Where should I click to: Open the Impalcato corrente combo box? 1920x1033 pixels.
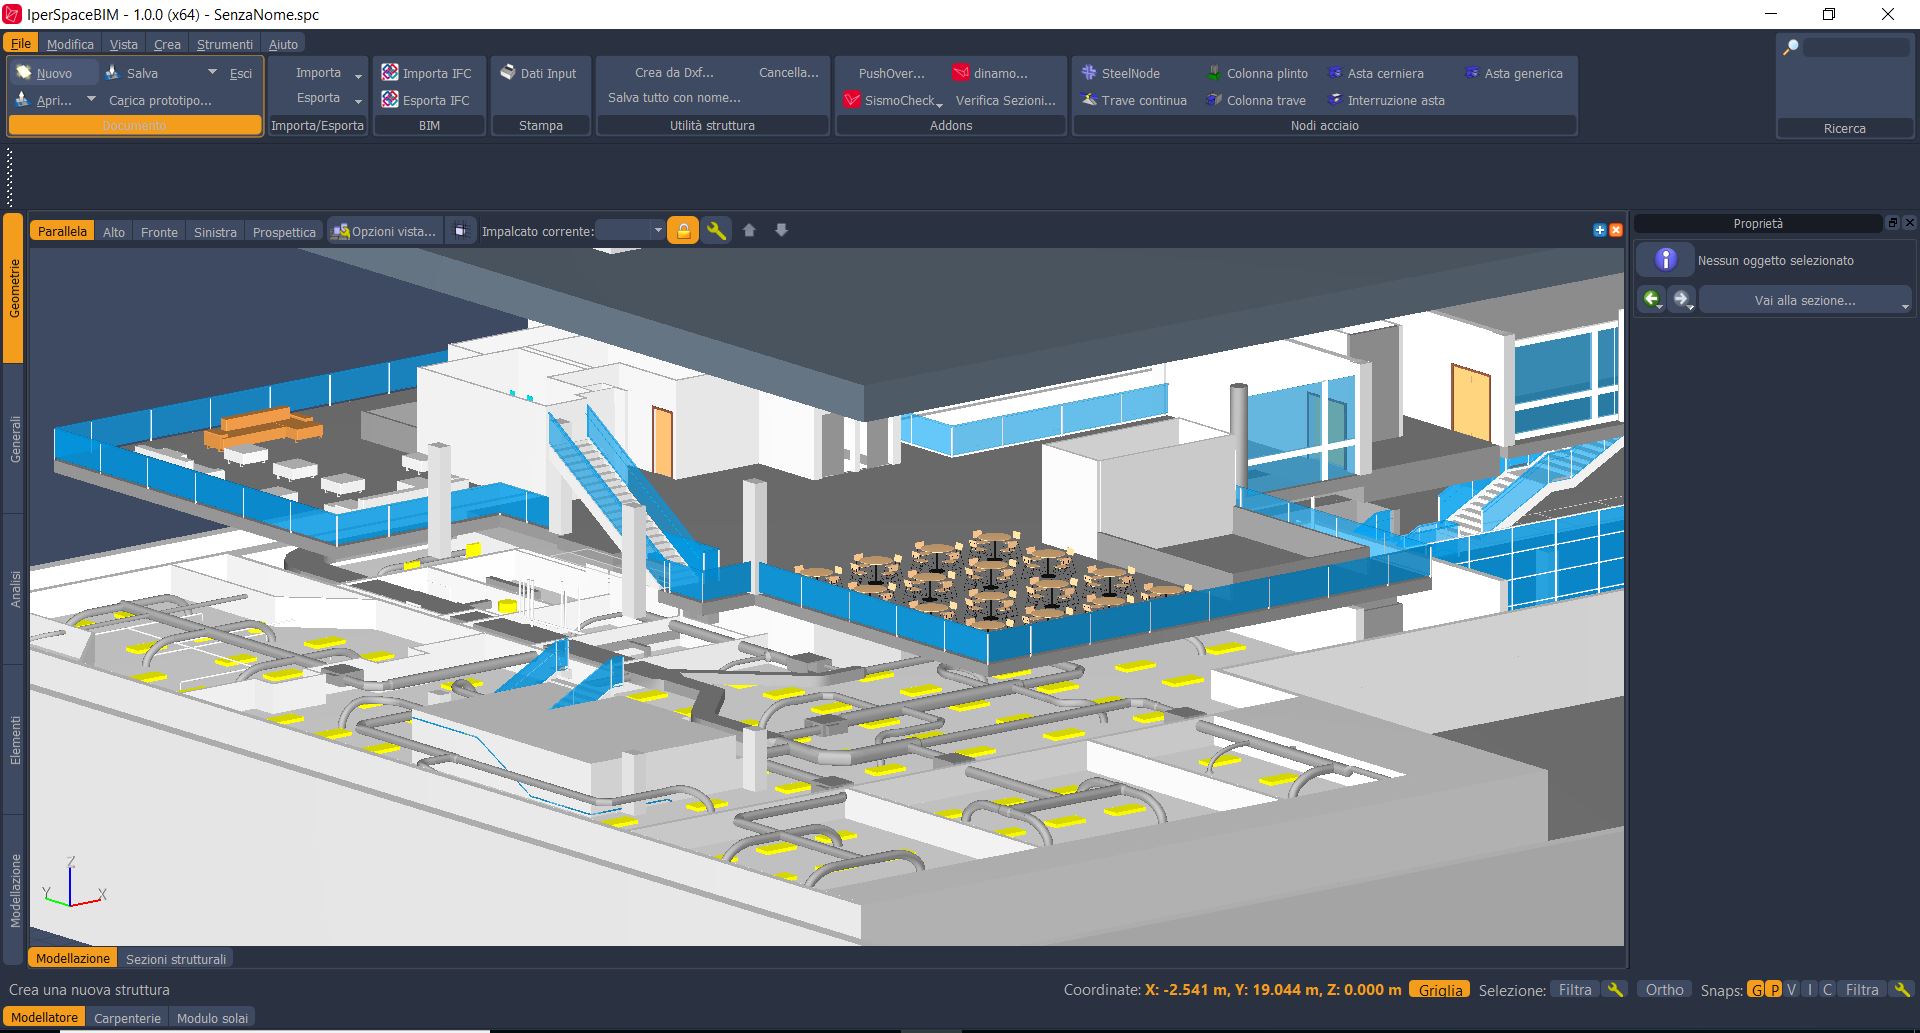click(x=630, y=231)
